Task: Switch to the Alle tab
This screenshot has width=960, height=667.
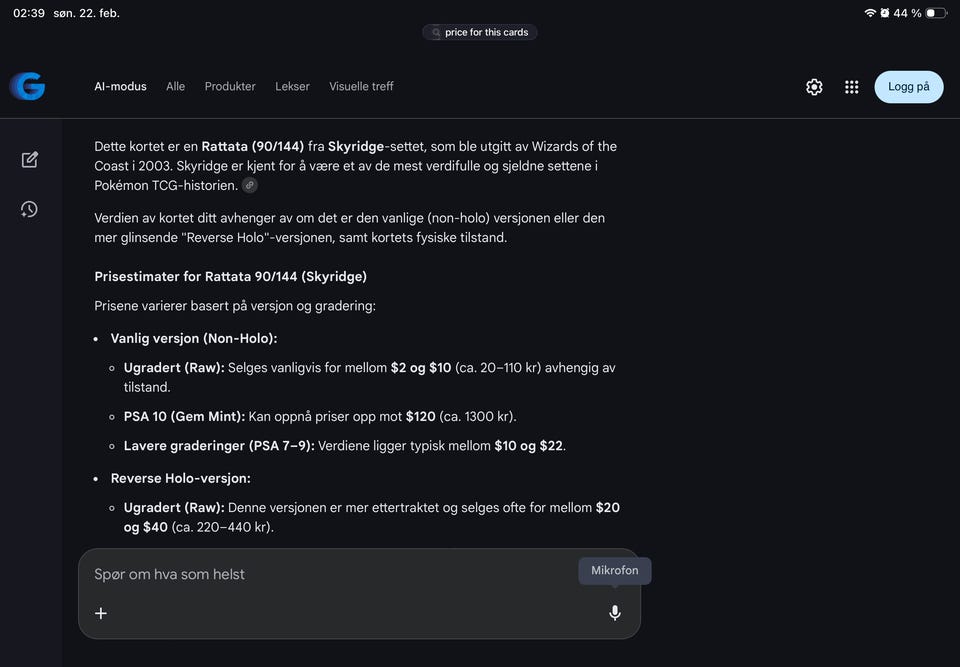Action: (176, 87)
